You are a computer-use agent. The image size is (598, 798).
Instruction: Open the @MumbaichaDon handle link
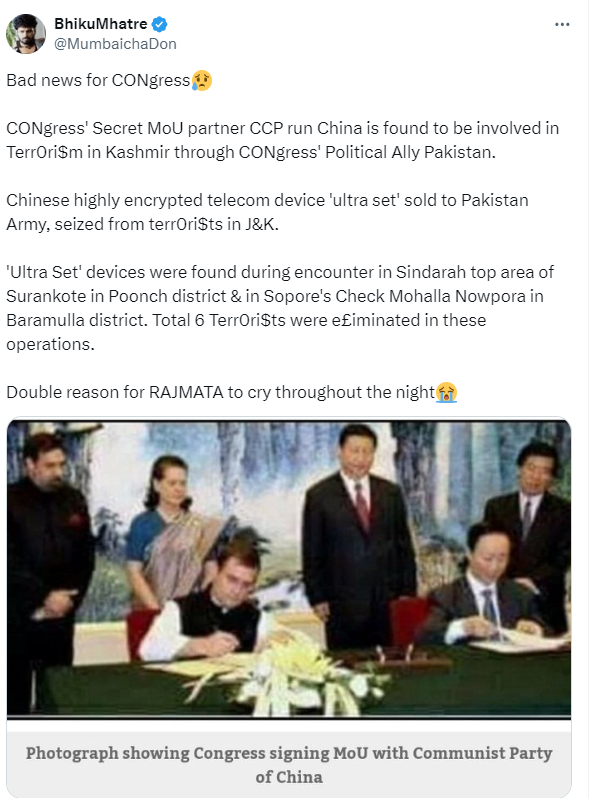pyautogui.click(x=115, y=44)
